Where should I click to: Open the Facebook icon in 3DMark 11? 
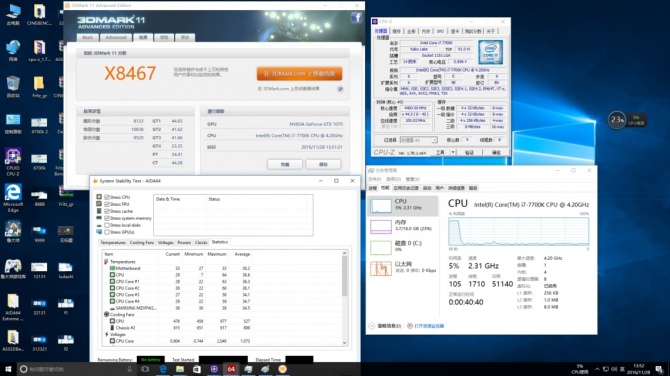(356, 18)
